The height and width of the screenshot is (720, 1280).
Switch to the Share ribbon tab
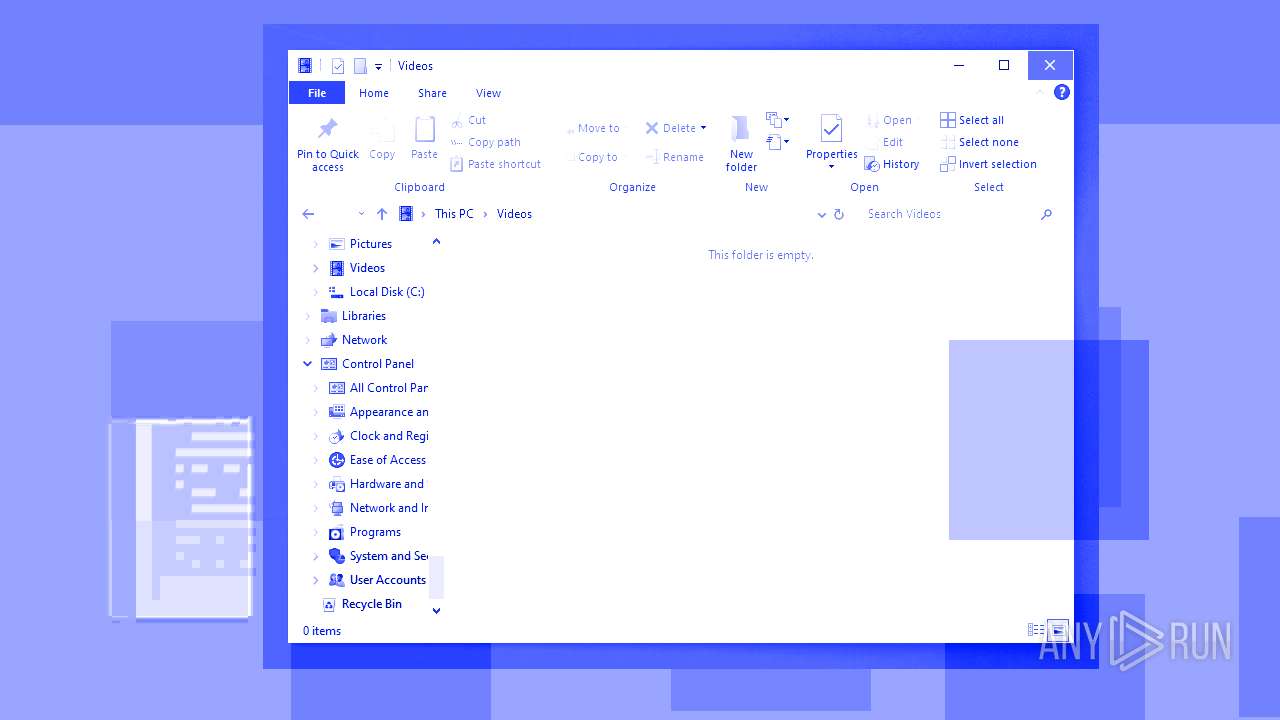tap(432, 93)
